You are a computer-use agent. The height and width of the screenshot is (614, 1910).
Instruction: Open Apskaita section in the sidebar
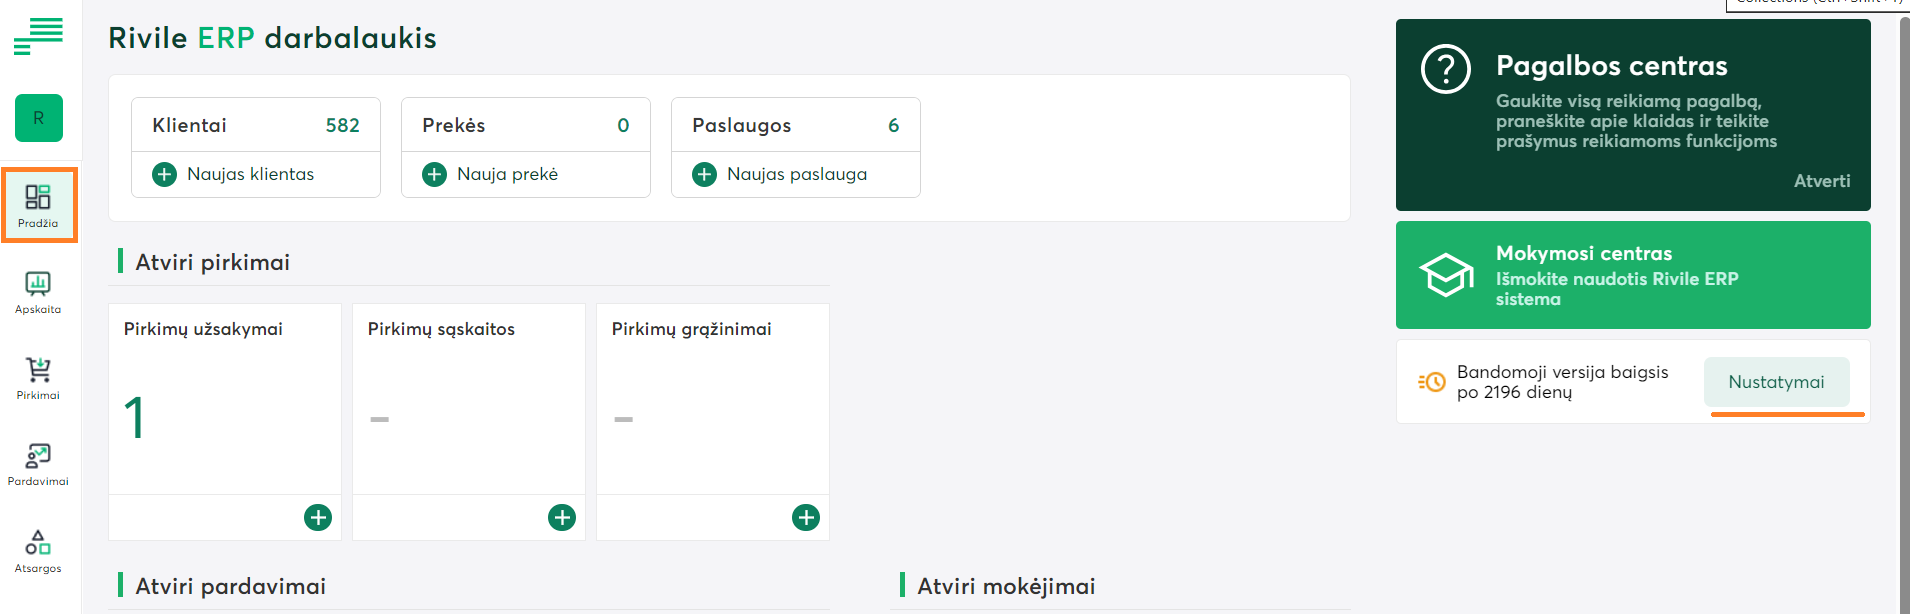pos(38,292)
